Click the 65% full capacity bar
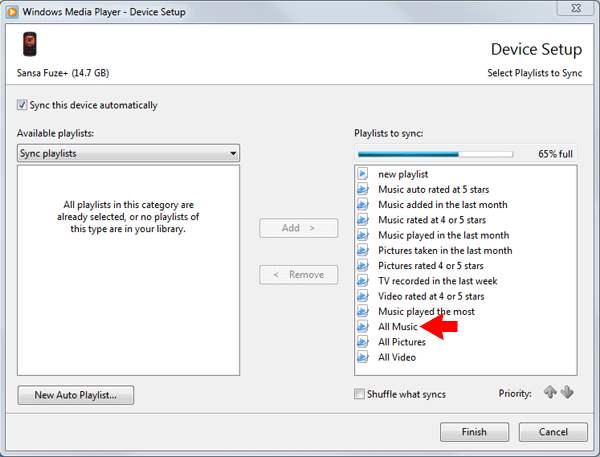Image resolution: width=600 pixels, height=457 pixels. (435, 154)
